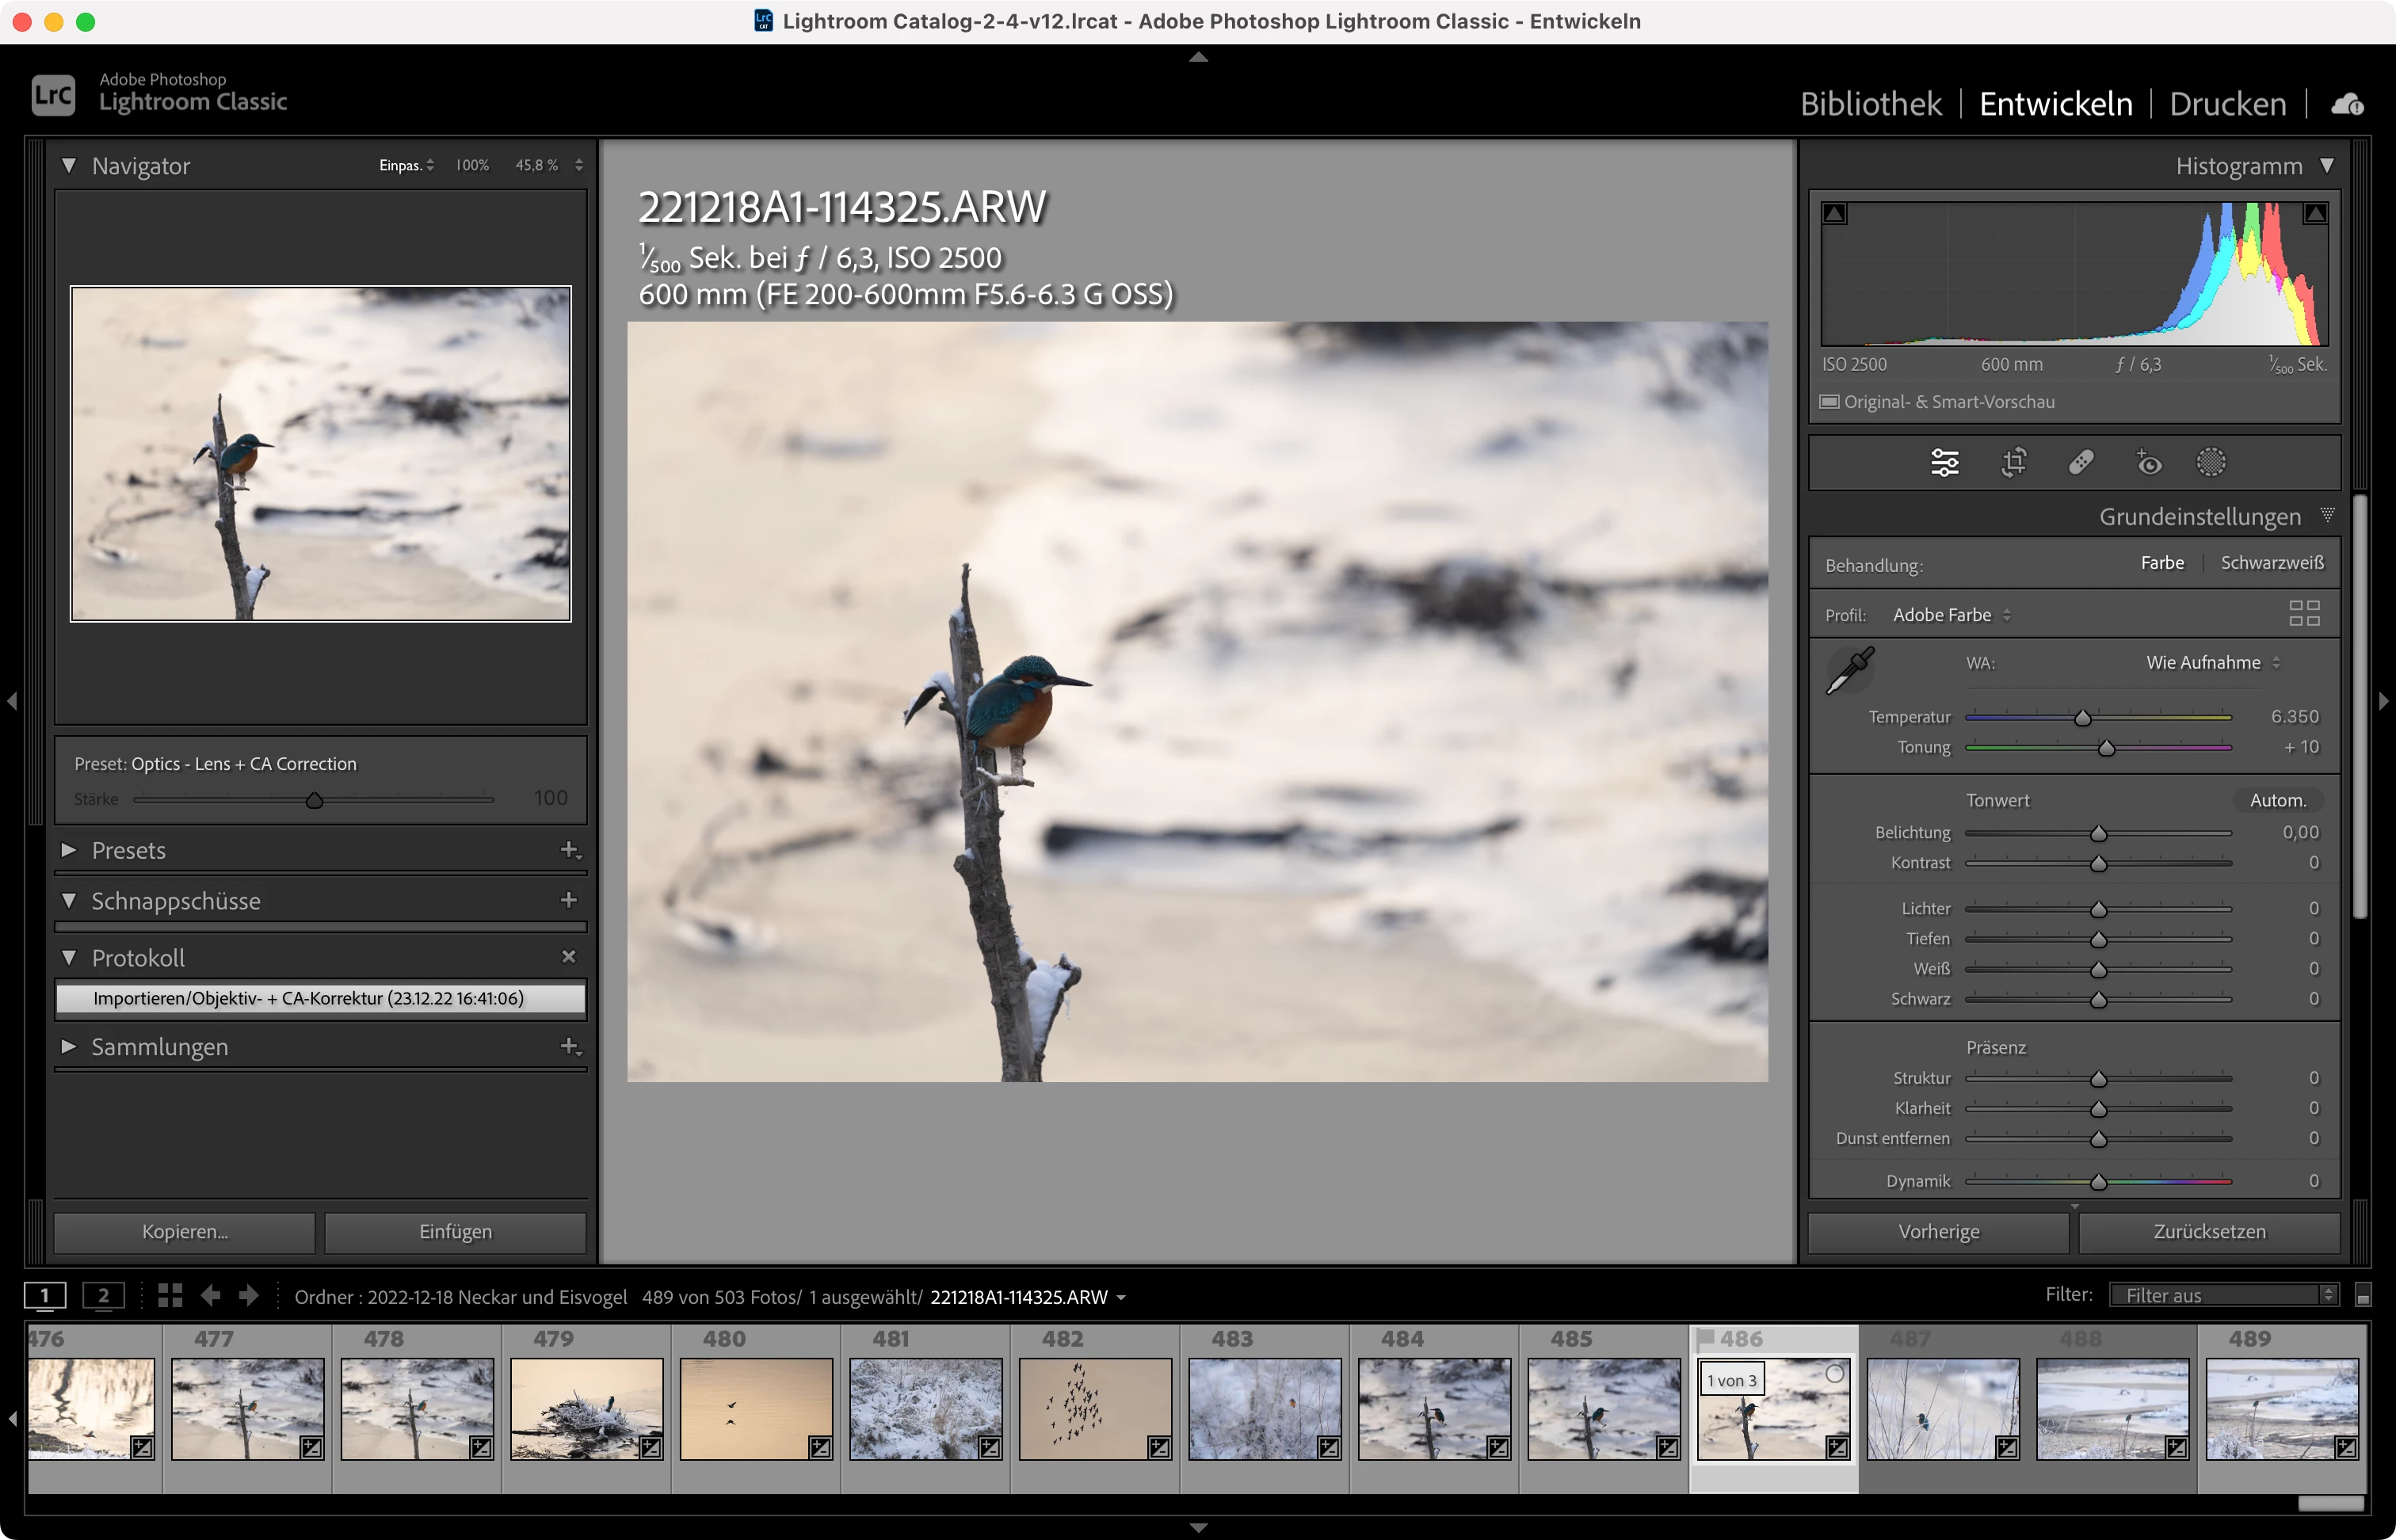Screen dimensions: 2396x1540
Task: Toggle highlight clipping indicator in histogram
Action: click(2315, 214)
